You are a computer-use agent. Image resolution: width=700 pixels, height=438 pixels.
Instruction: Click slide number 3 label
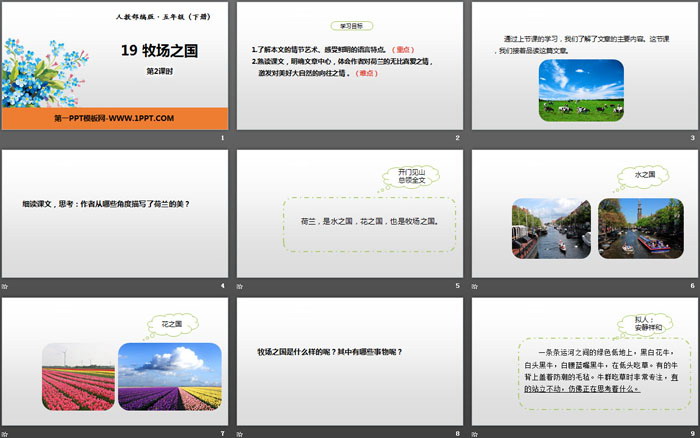[x=693, y=138]
